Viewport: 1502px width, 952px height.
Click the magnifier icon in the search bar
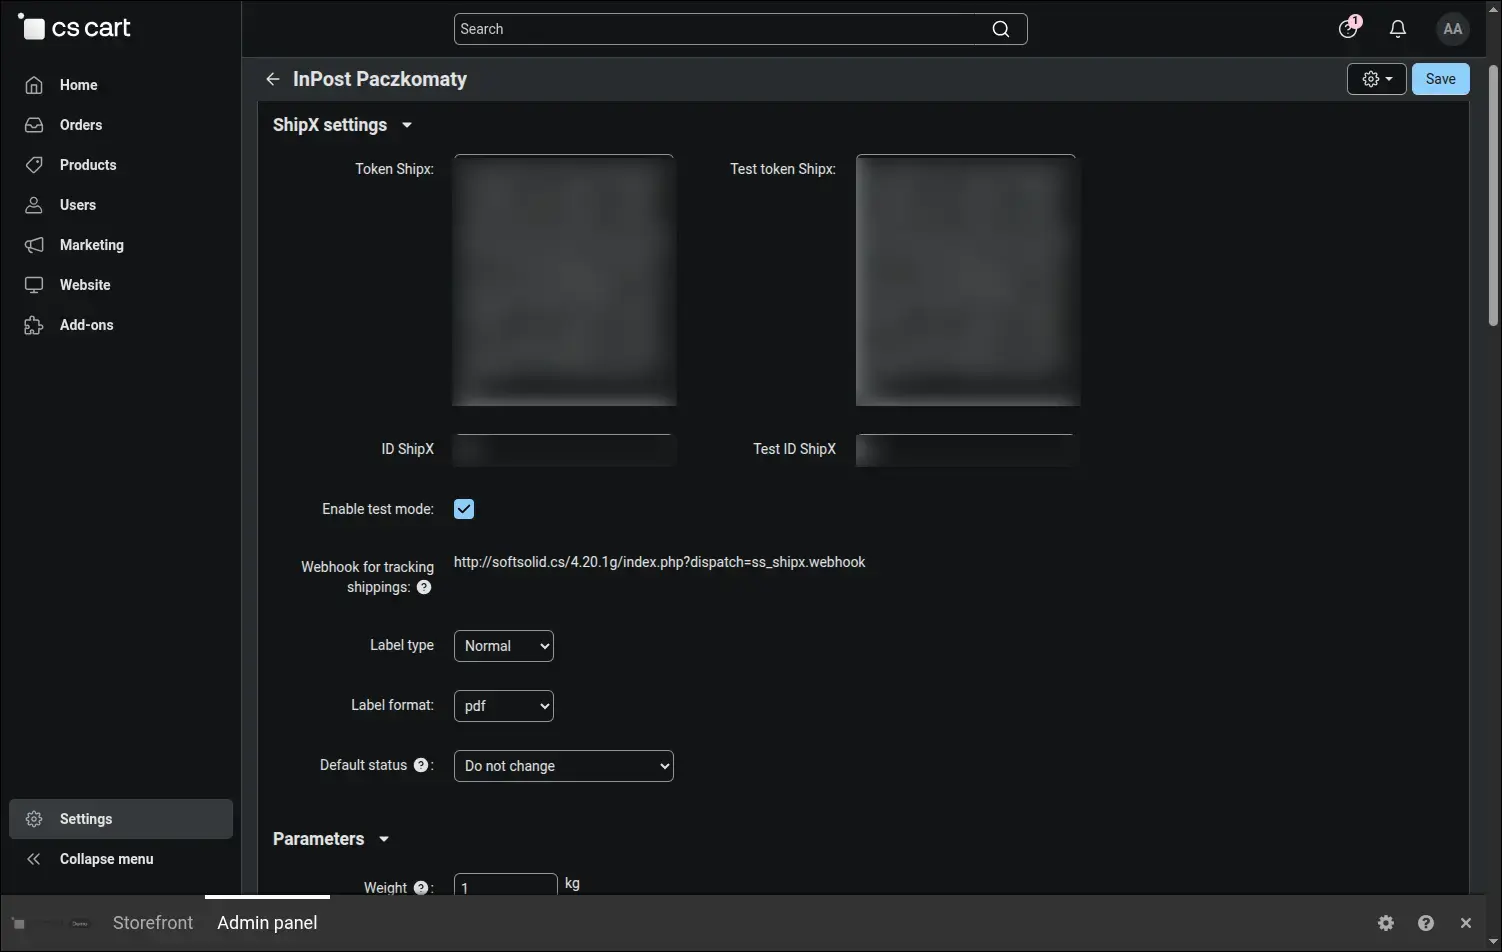[1000, 29]
